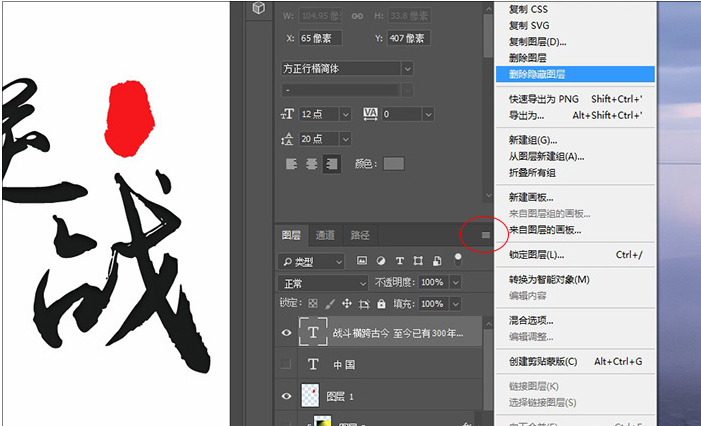Filter layers by adjustment layer kind
This screenshot has height=426, width=701.
point(380,261)
